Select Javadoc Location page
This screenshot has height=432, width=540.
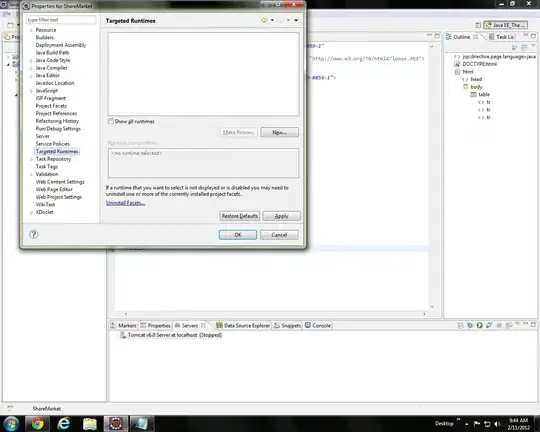(x=55, y=83)
